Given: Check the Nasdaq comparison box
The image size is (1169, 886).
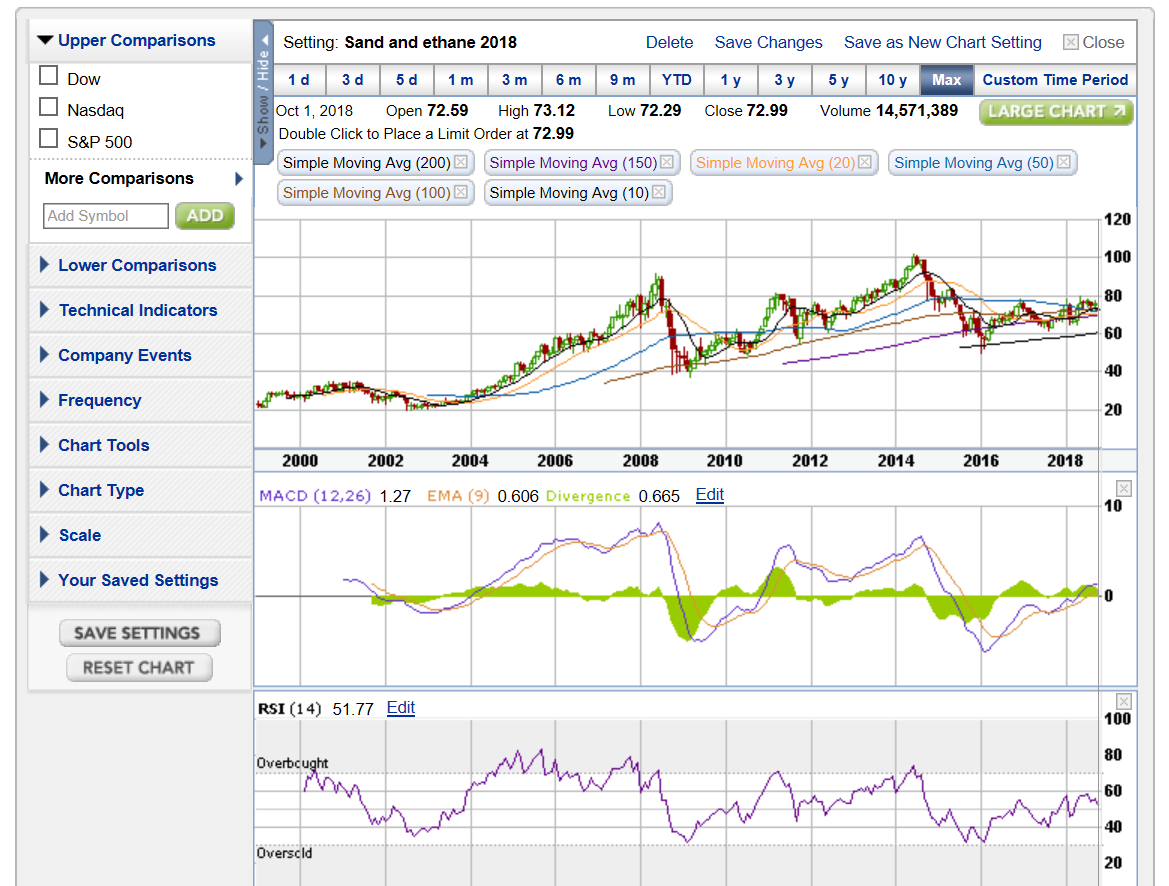Looking at the screenshot, I should point(48,107).
